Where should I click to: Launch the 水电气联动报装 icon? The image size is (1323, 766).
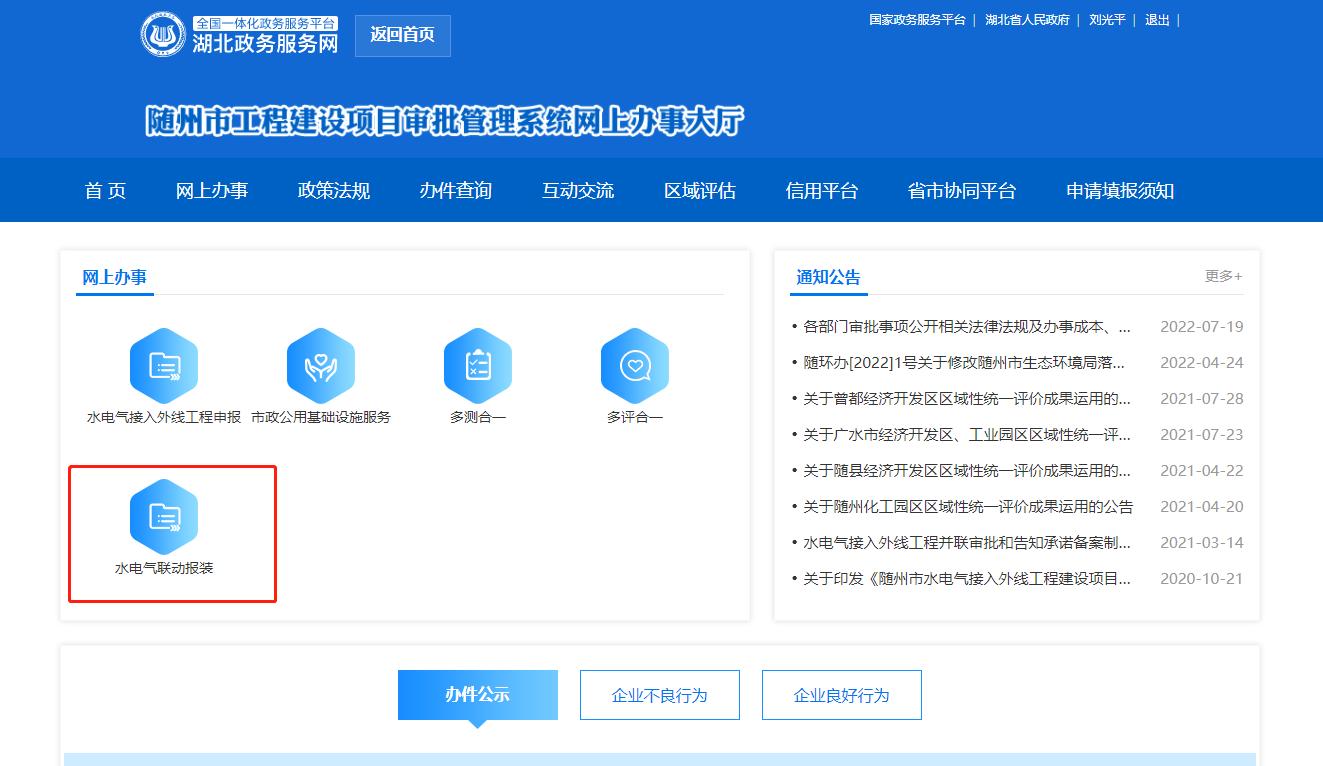click(164, 517)
